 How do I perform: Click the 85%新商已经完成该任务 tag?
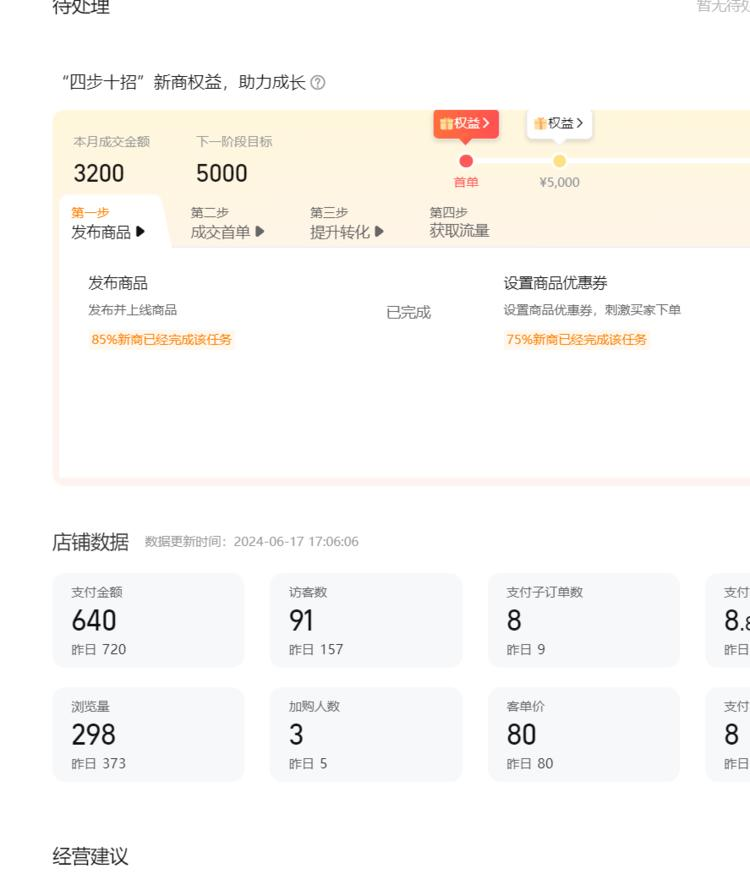pyautogui.click(x=161, y=339)
